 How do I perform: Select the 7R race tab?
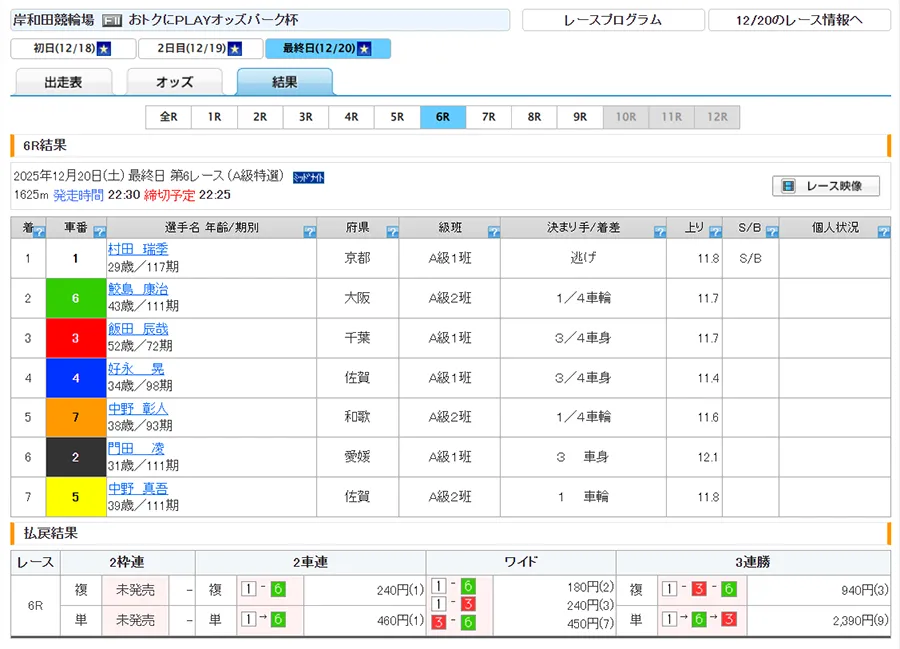488,117
